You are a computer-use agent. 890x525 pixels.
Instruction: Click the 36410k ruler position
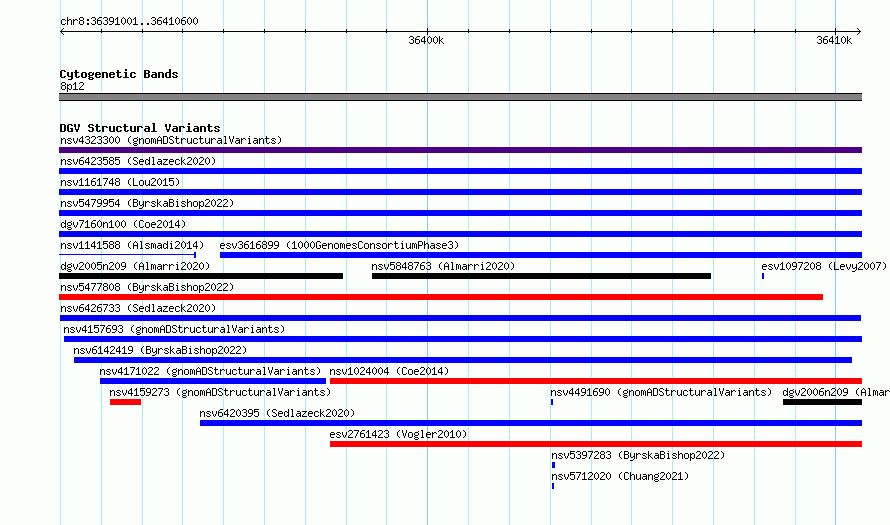coord(834,40)
